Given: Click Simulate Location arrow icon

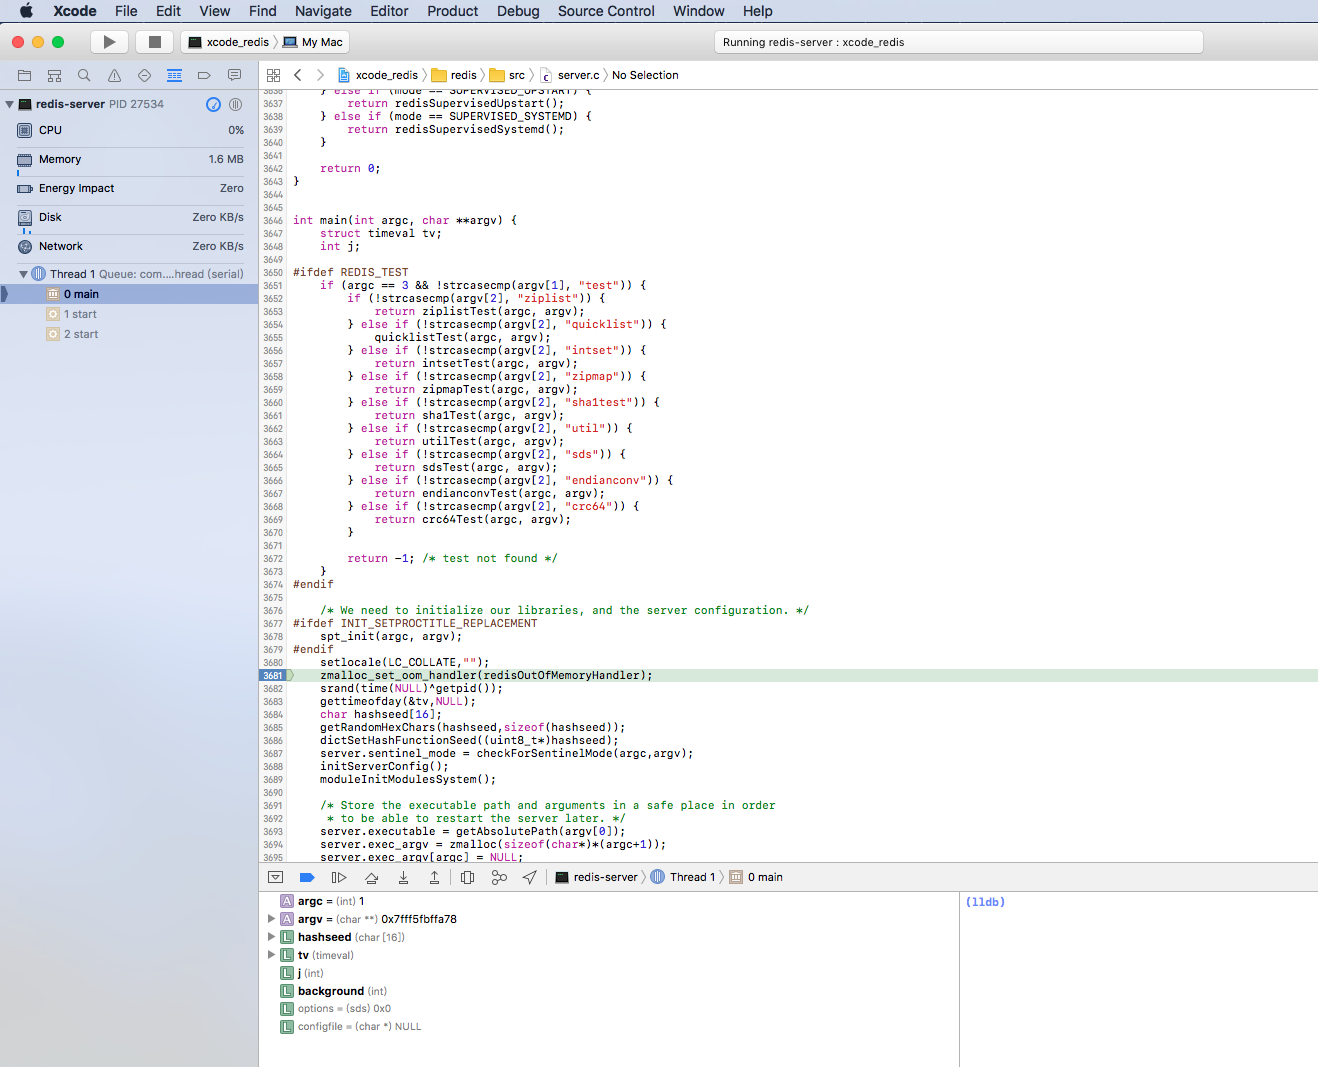Looking at the screenshot, I should pos(530,877).
